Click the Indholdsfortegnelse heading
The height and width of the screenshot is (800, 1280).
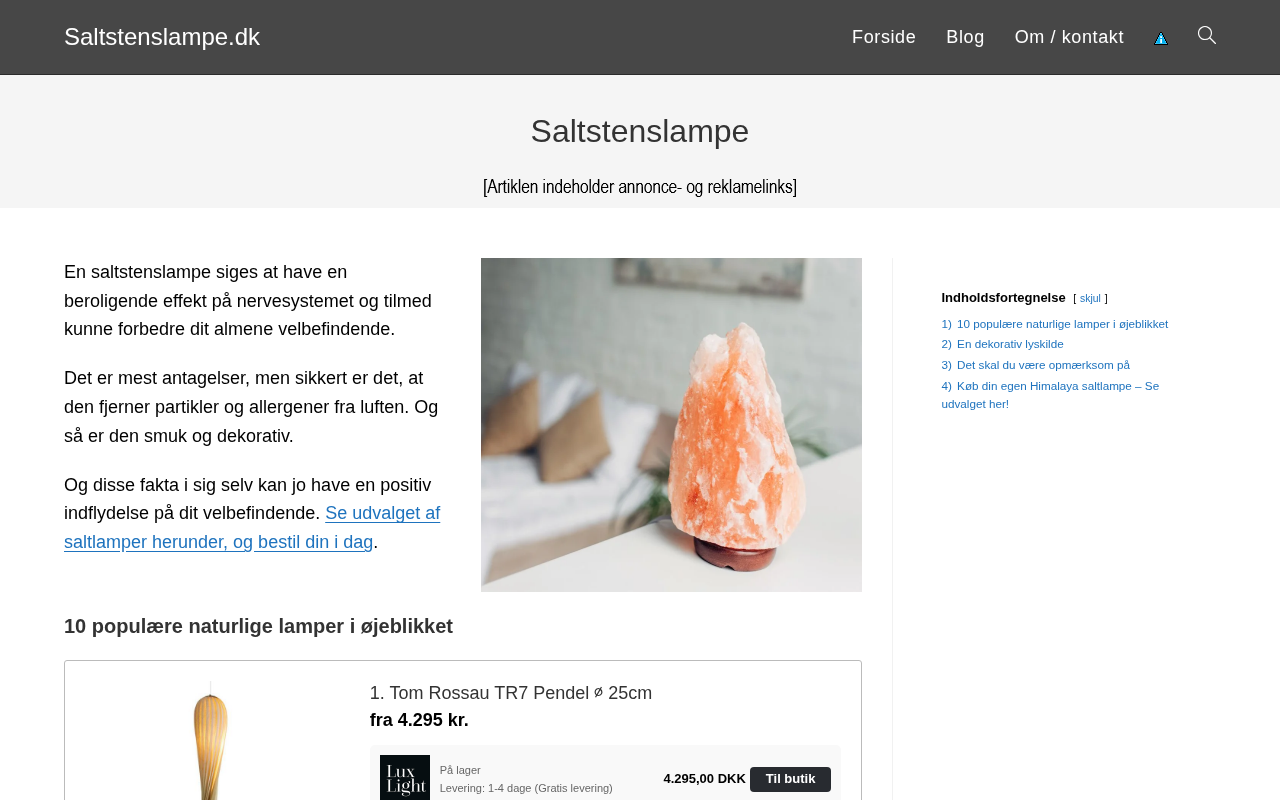click(1003, 298)
